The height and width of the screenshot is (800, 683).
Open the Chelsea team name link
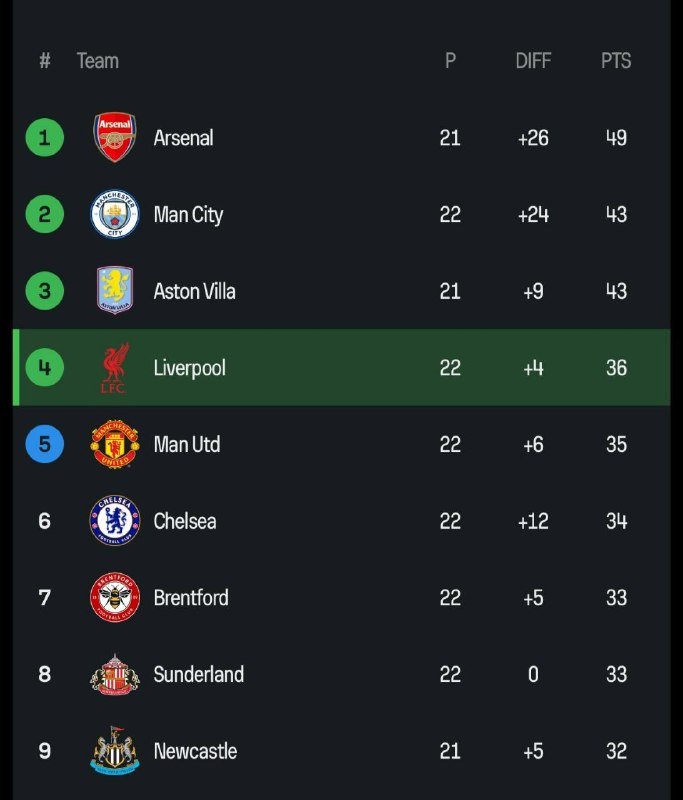[x=185, y=521]
